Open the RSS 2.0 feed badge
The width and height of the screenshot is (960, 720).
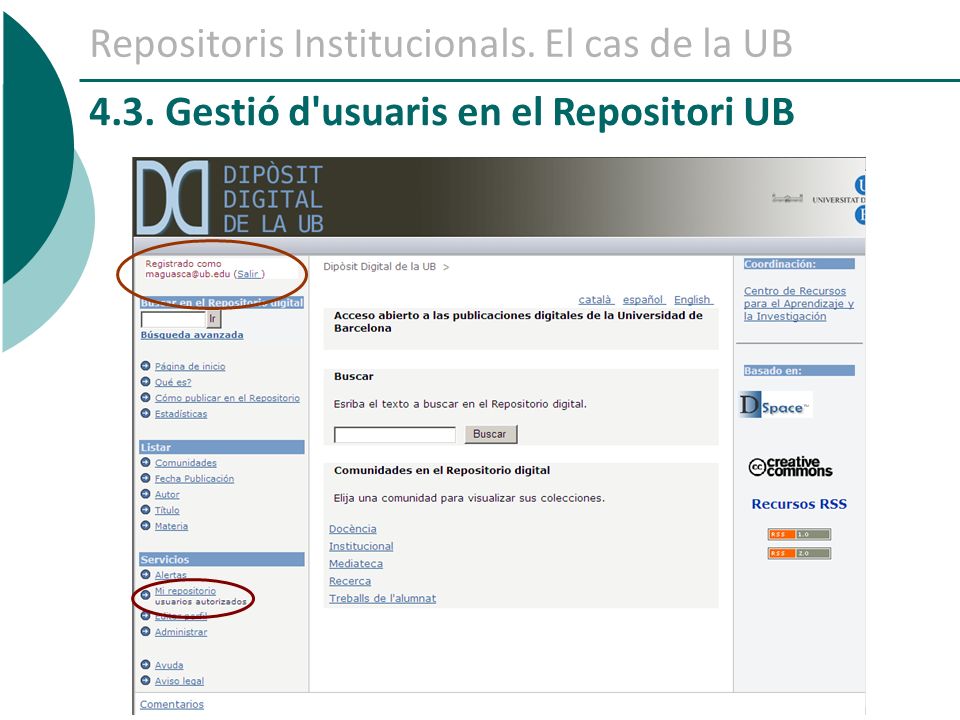pyautogui.click(x=799, y=553)
